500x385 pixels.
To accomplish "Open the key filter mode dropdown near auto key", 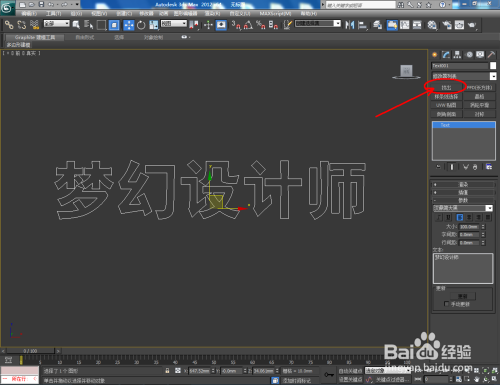I will [388, 371].
